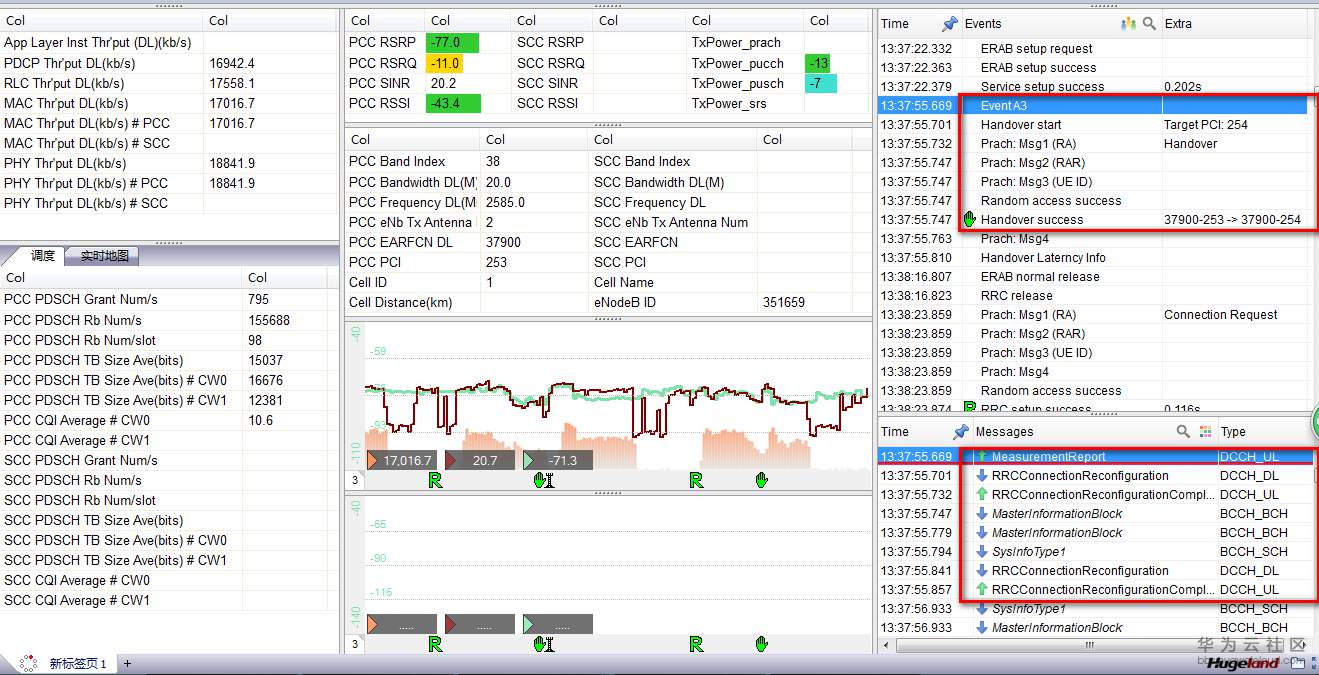1319x675 pixels.
Task: Click the Target PCI: 254 extra value
Action: [x=1206, y=125]
